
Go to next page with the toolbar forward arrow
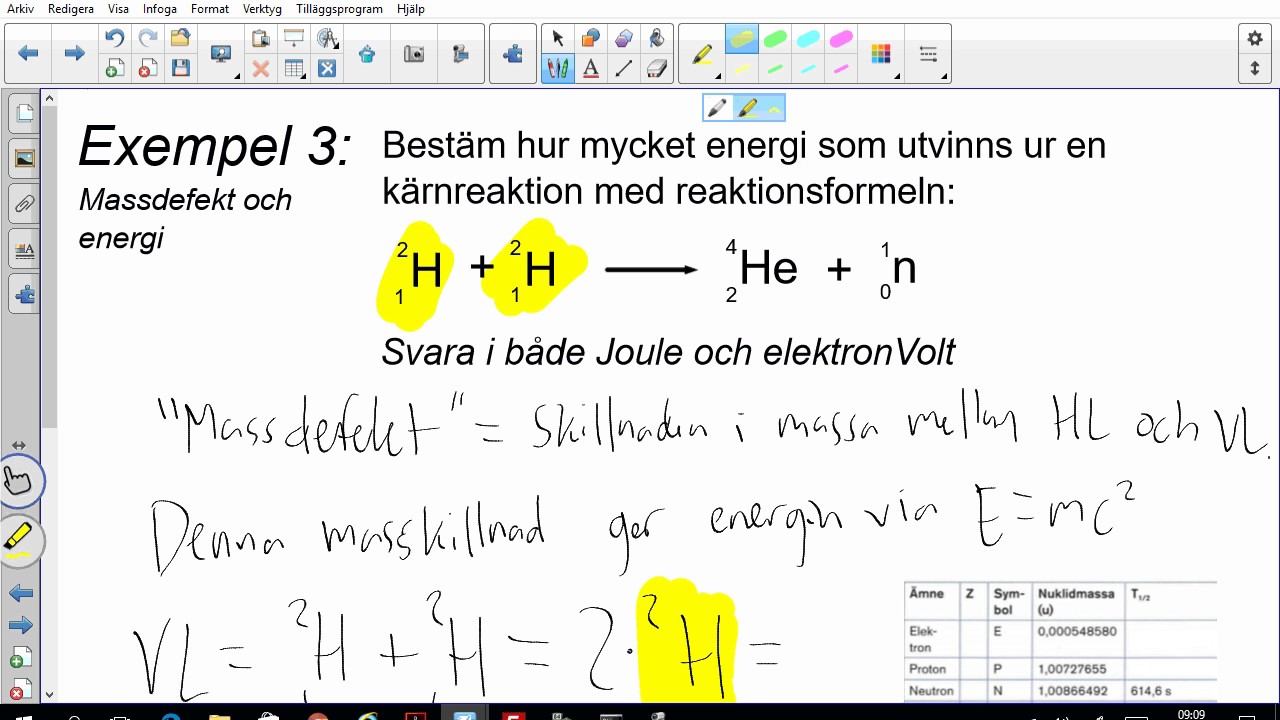click(75, 54)
